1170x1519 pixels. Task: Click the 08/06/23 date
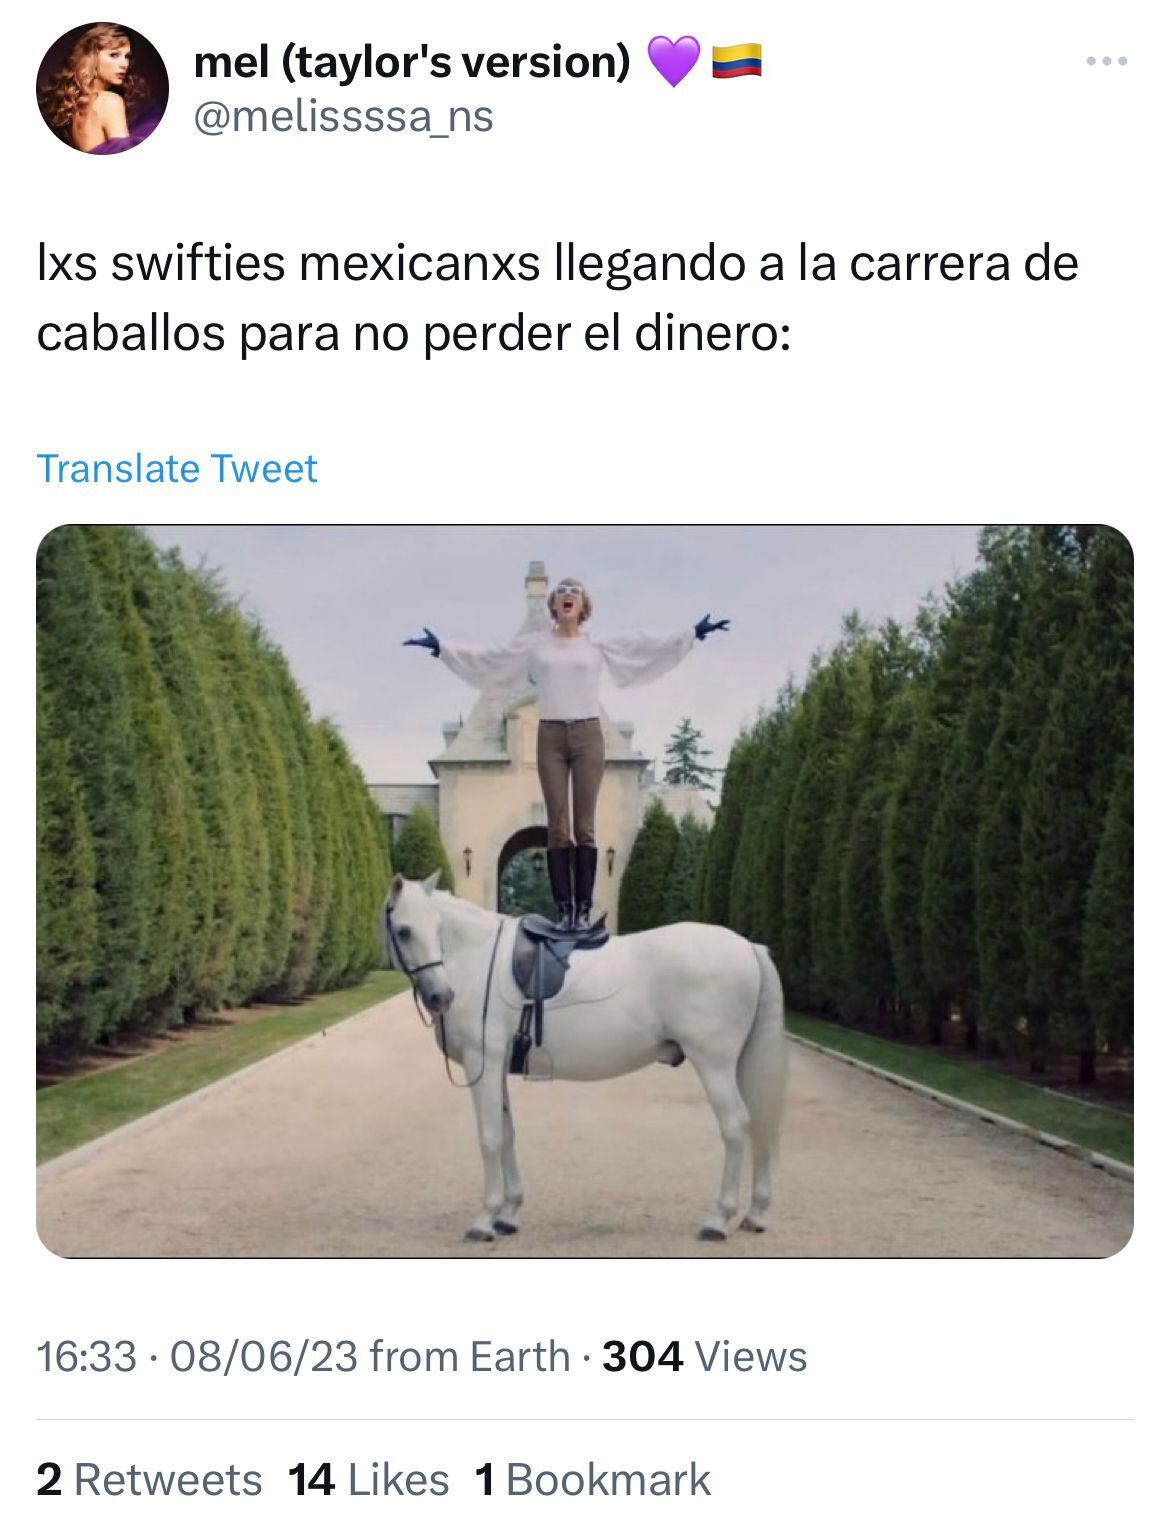pos(264,1357)
